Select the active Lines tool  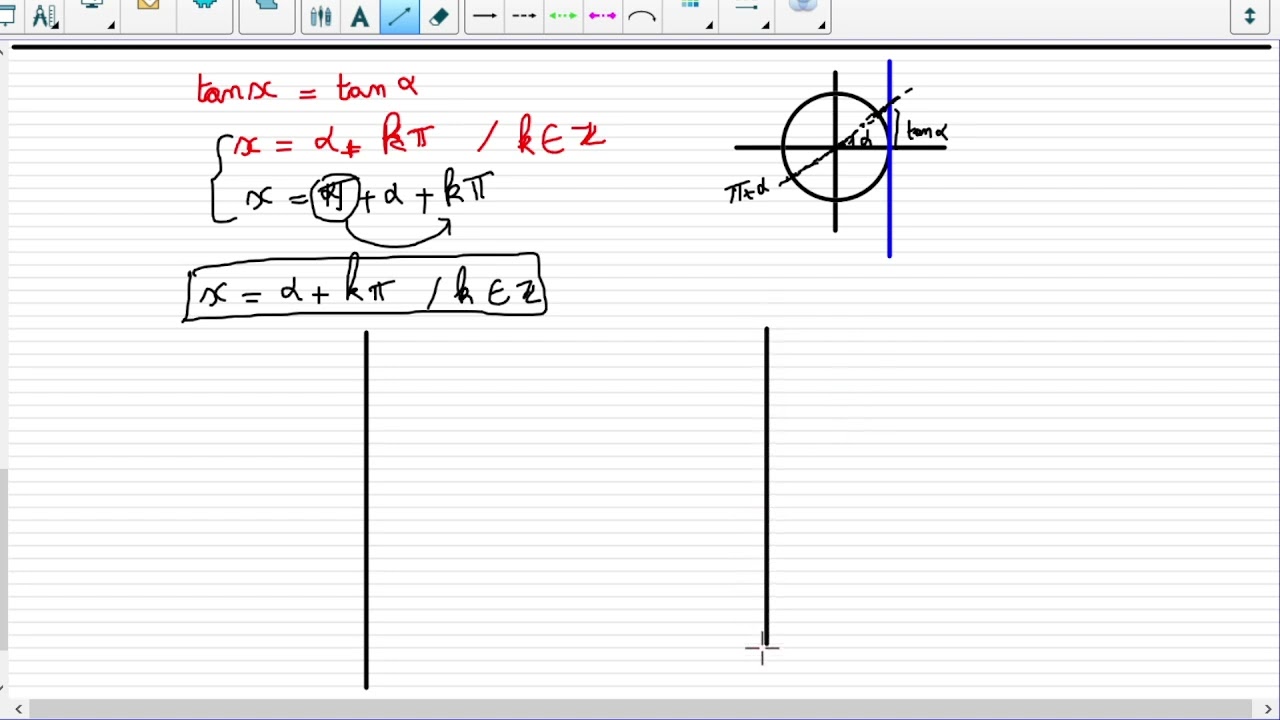pyautogui.click(x=399, y=16)
